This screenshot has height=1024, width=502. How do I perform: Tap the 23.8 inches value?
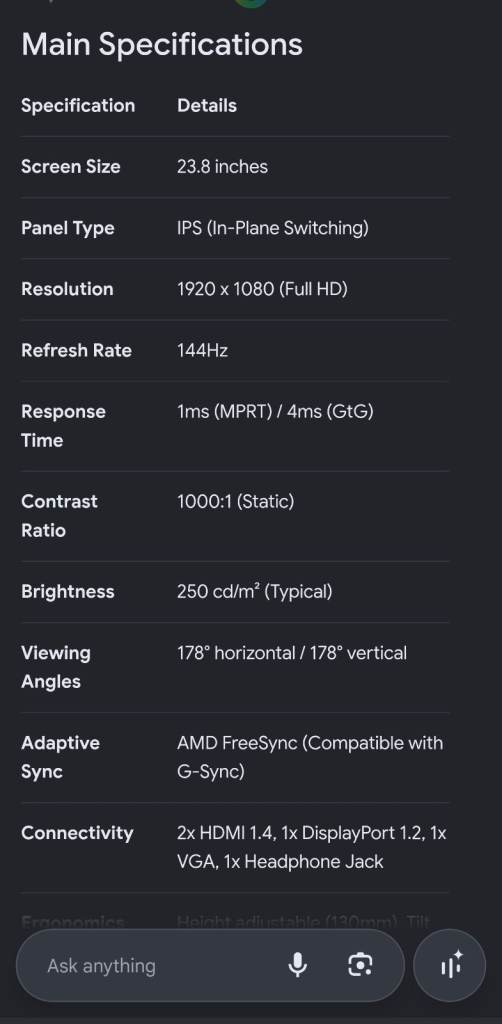(x=222, y=167)
